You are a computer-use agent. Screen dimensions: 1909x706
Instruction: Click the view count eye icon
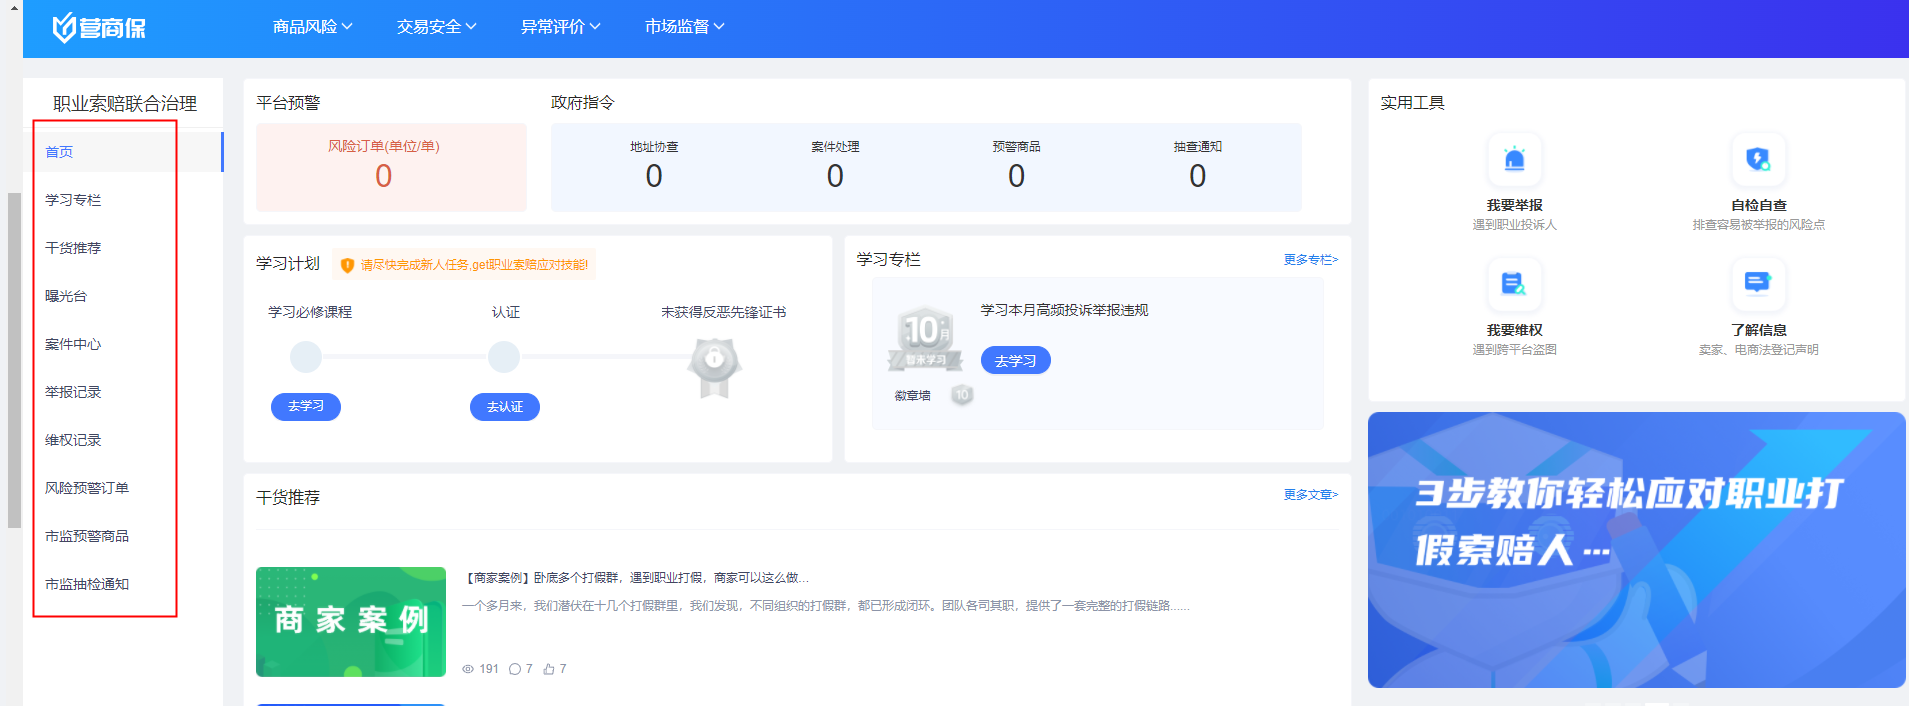click(x=468, y=669)
